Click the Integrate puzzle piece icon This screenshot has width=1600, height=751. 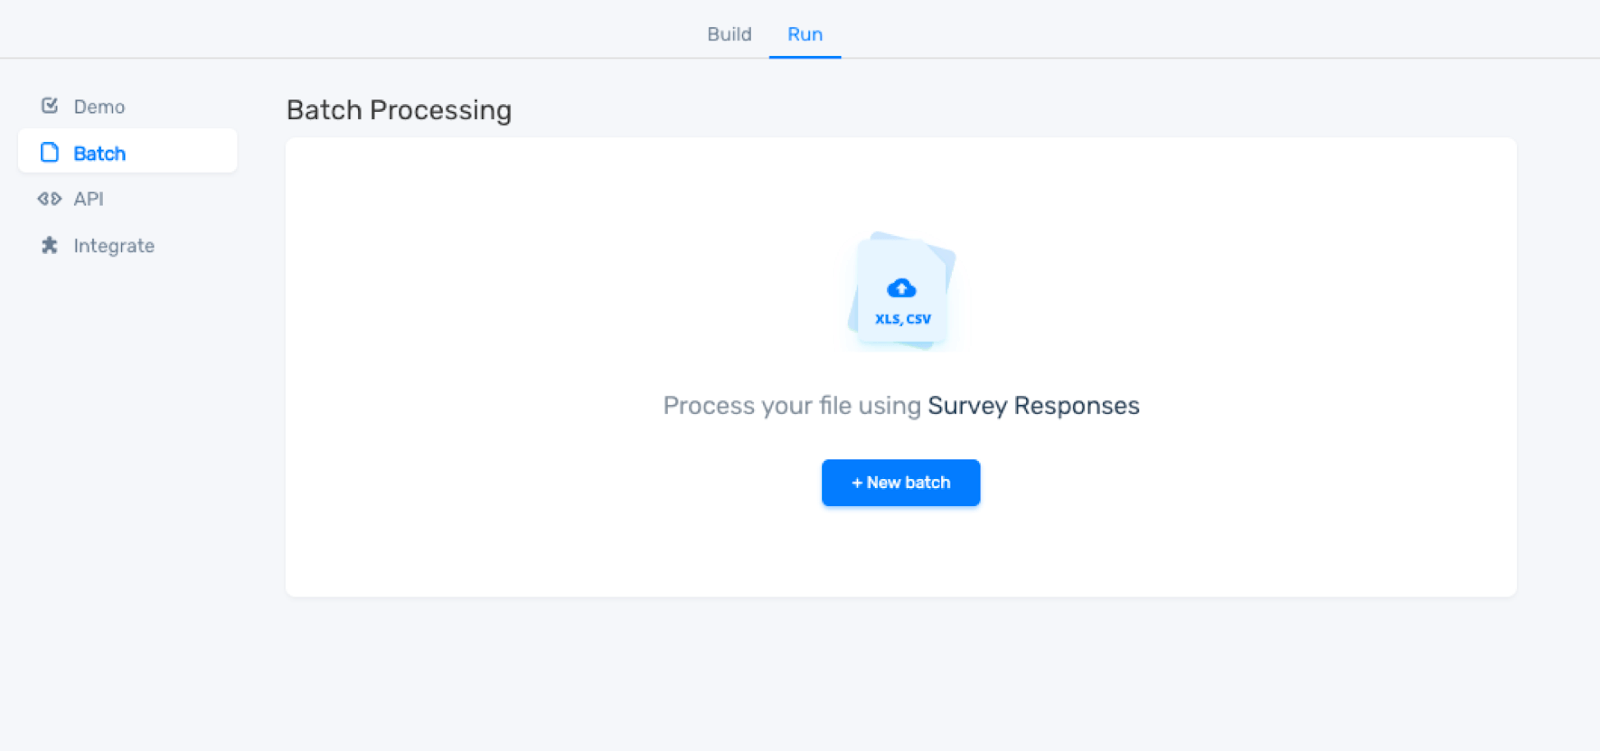(49, 245)
